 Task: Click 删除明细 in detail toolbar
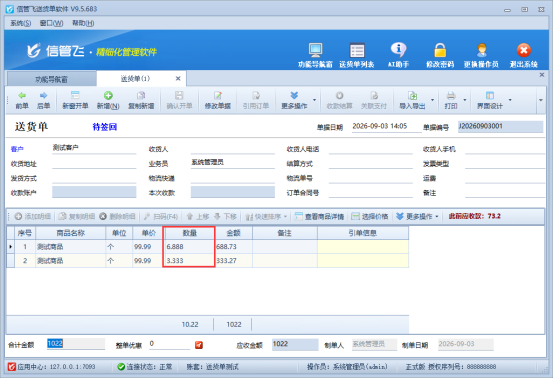point(117,217)
